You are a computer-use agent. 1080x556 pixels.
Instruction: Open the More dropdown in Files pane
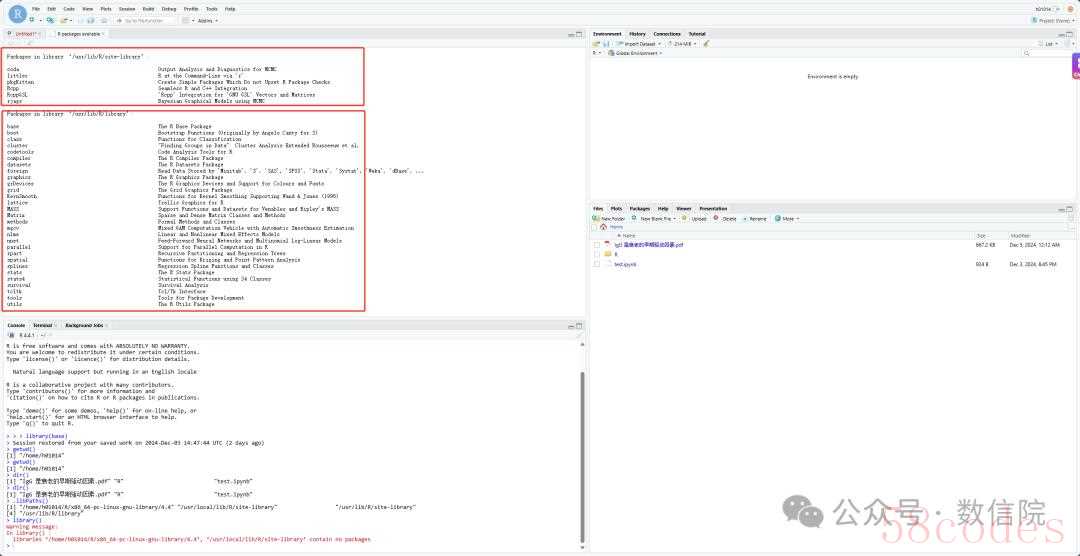point(788,218)
